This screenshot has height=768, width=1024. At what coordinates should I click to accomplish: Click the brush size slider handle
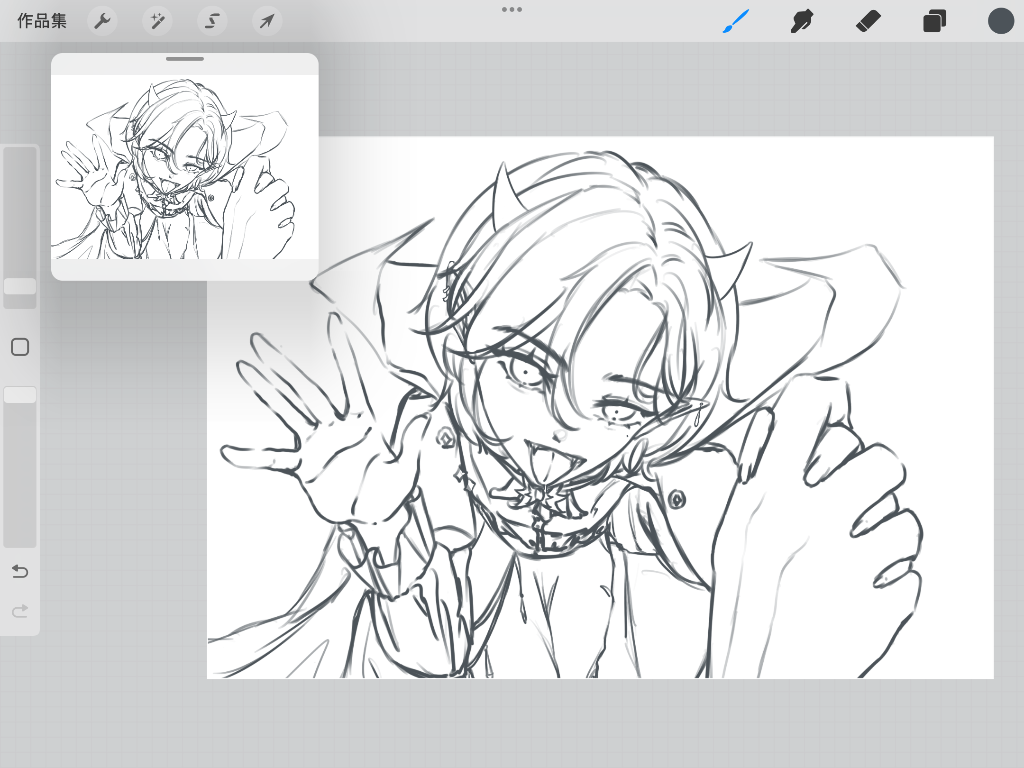(20, 286)
